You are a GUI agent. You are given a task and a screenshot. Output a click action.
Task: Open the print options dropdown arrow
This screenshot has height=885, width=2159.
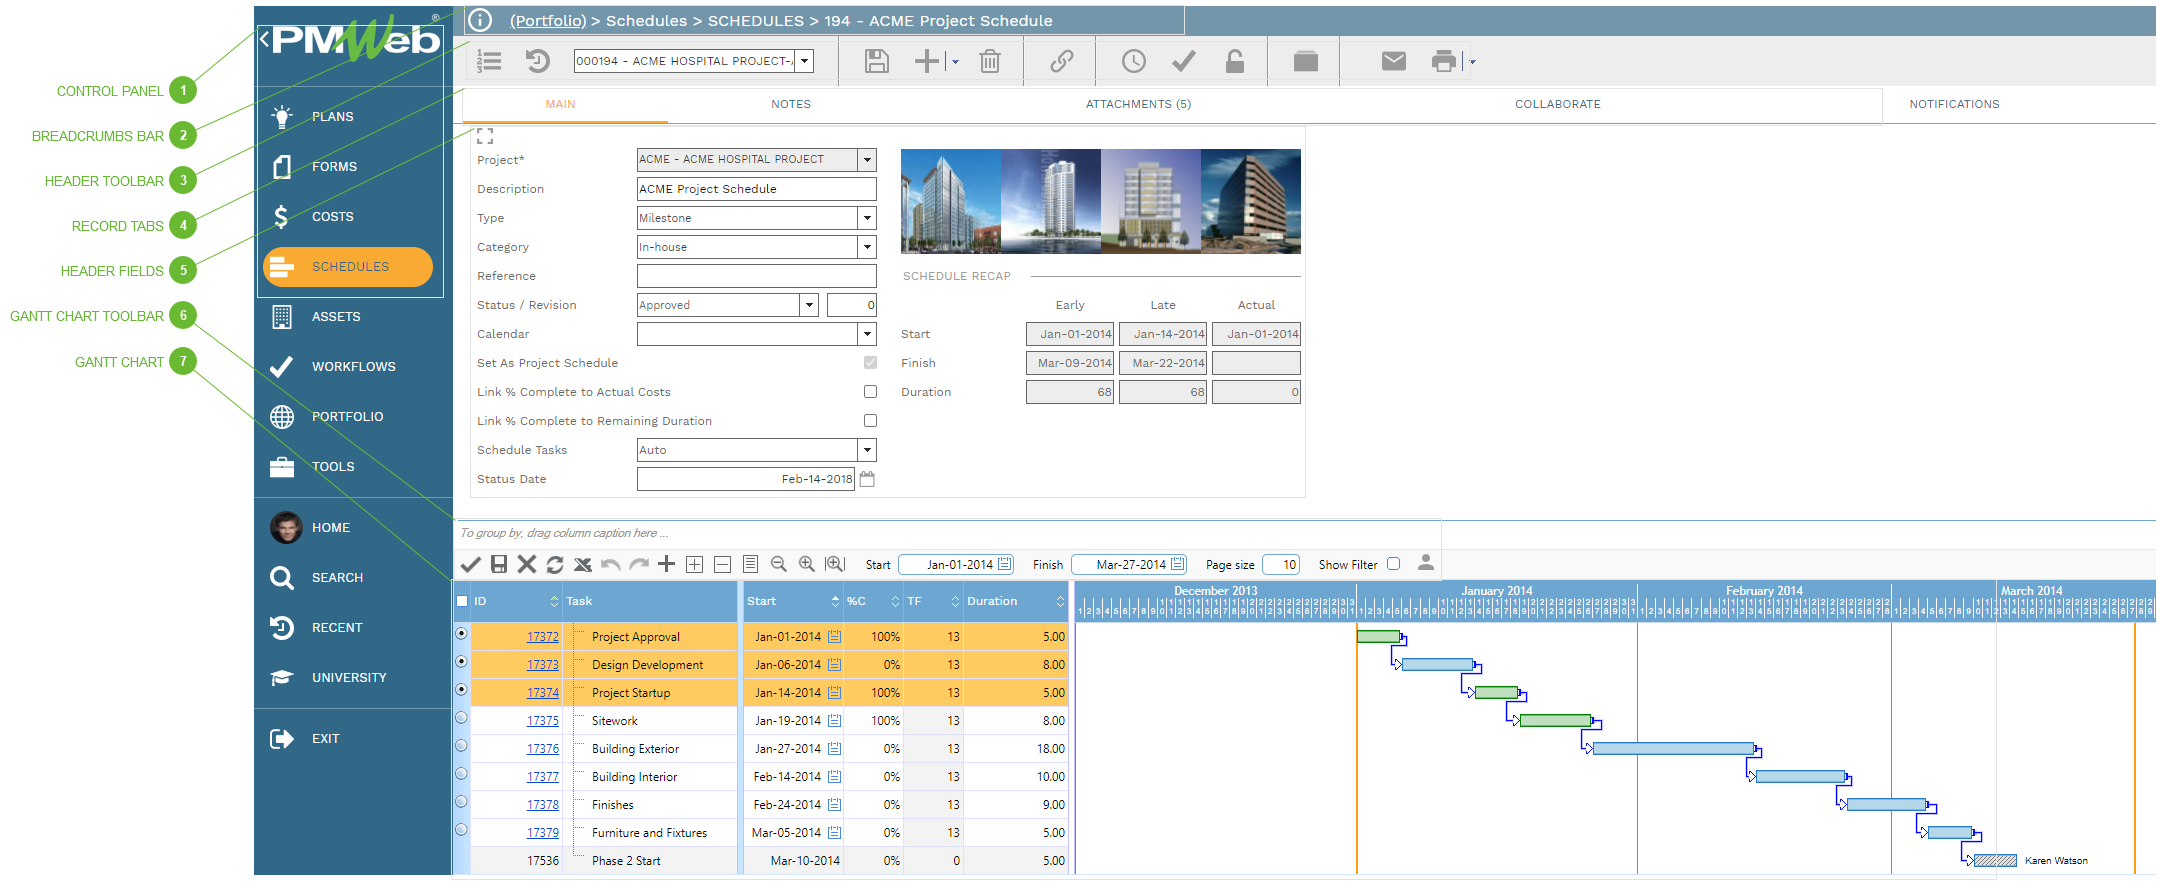1472,62
